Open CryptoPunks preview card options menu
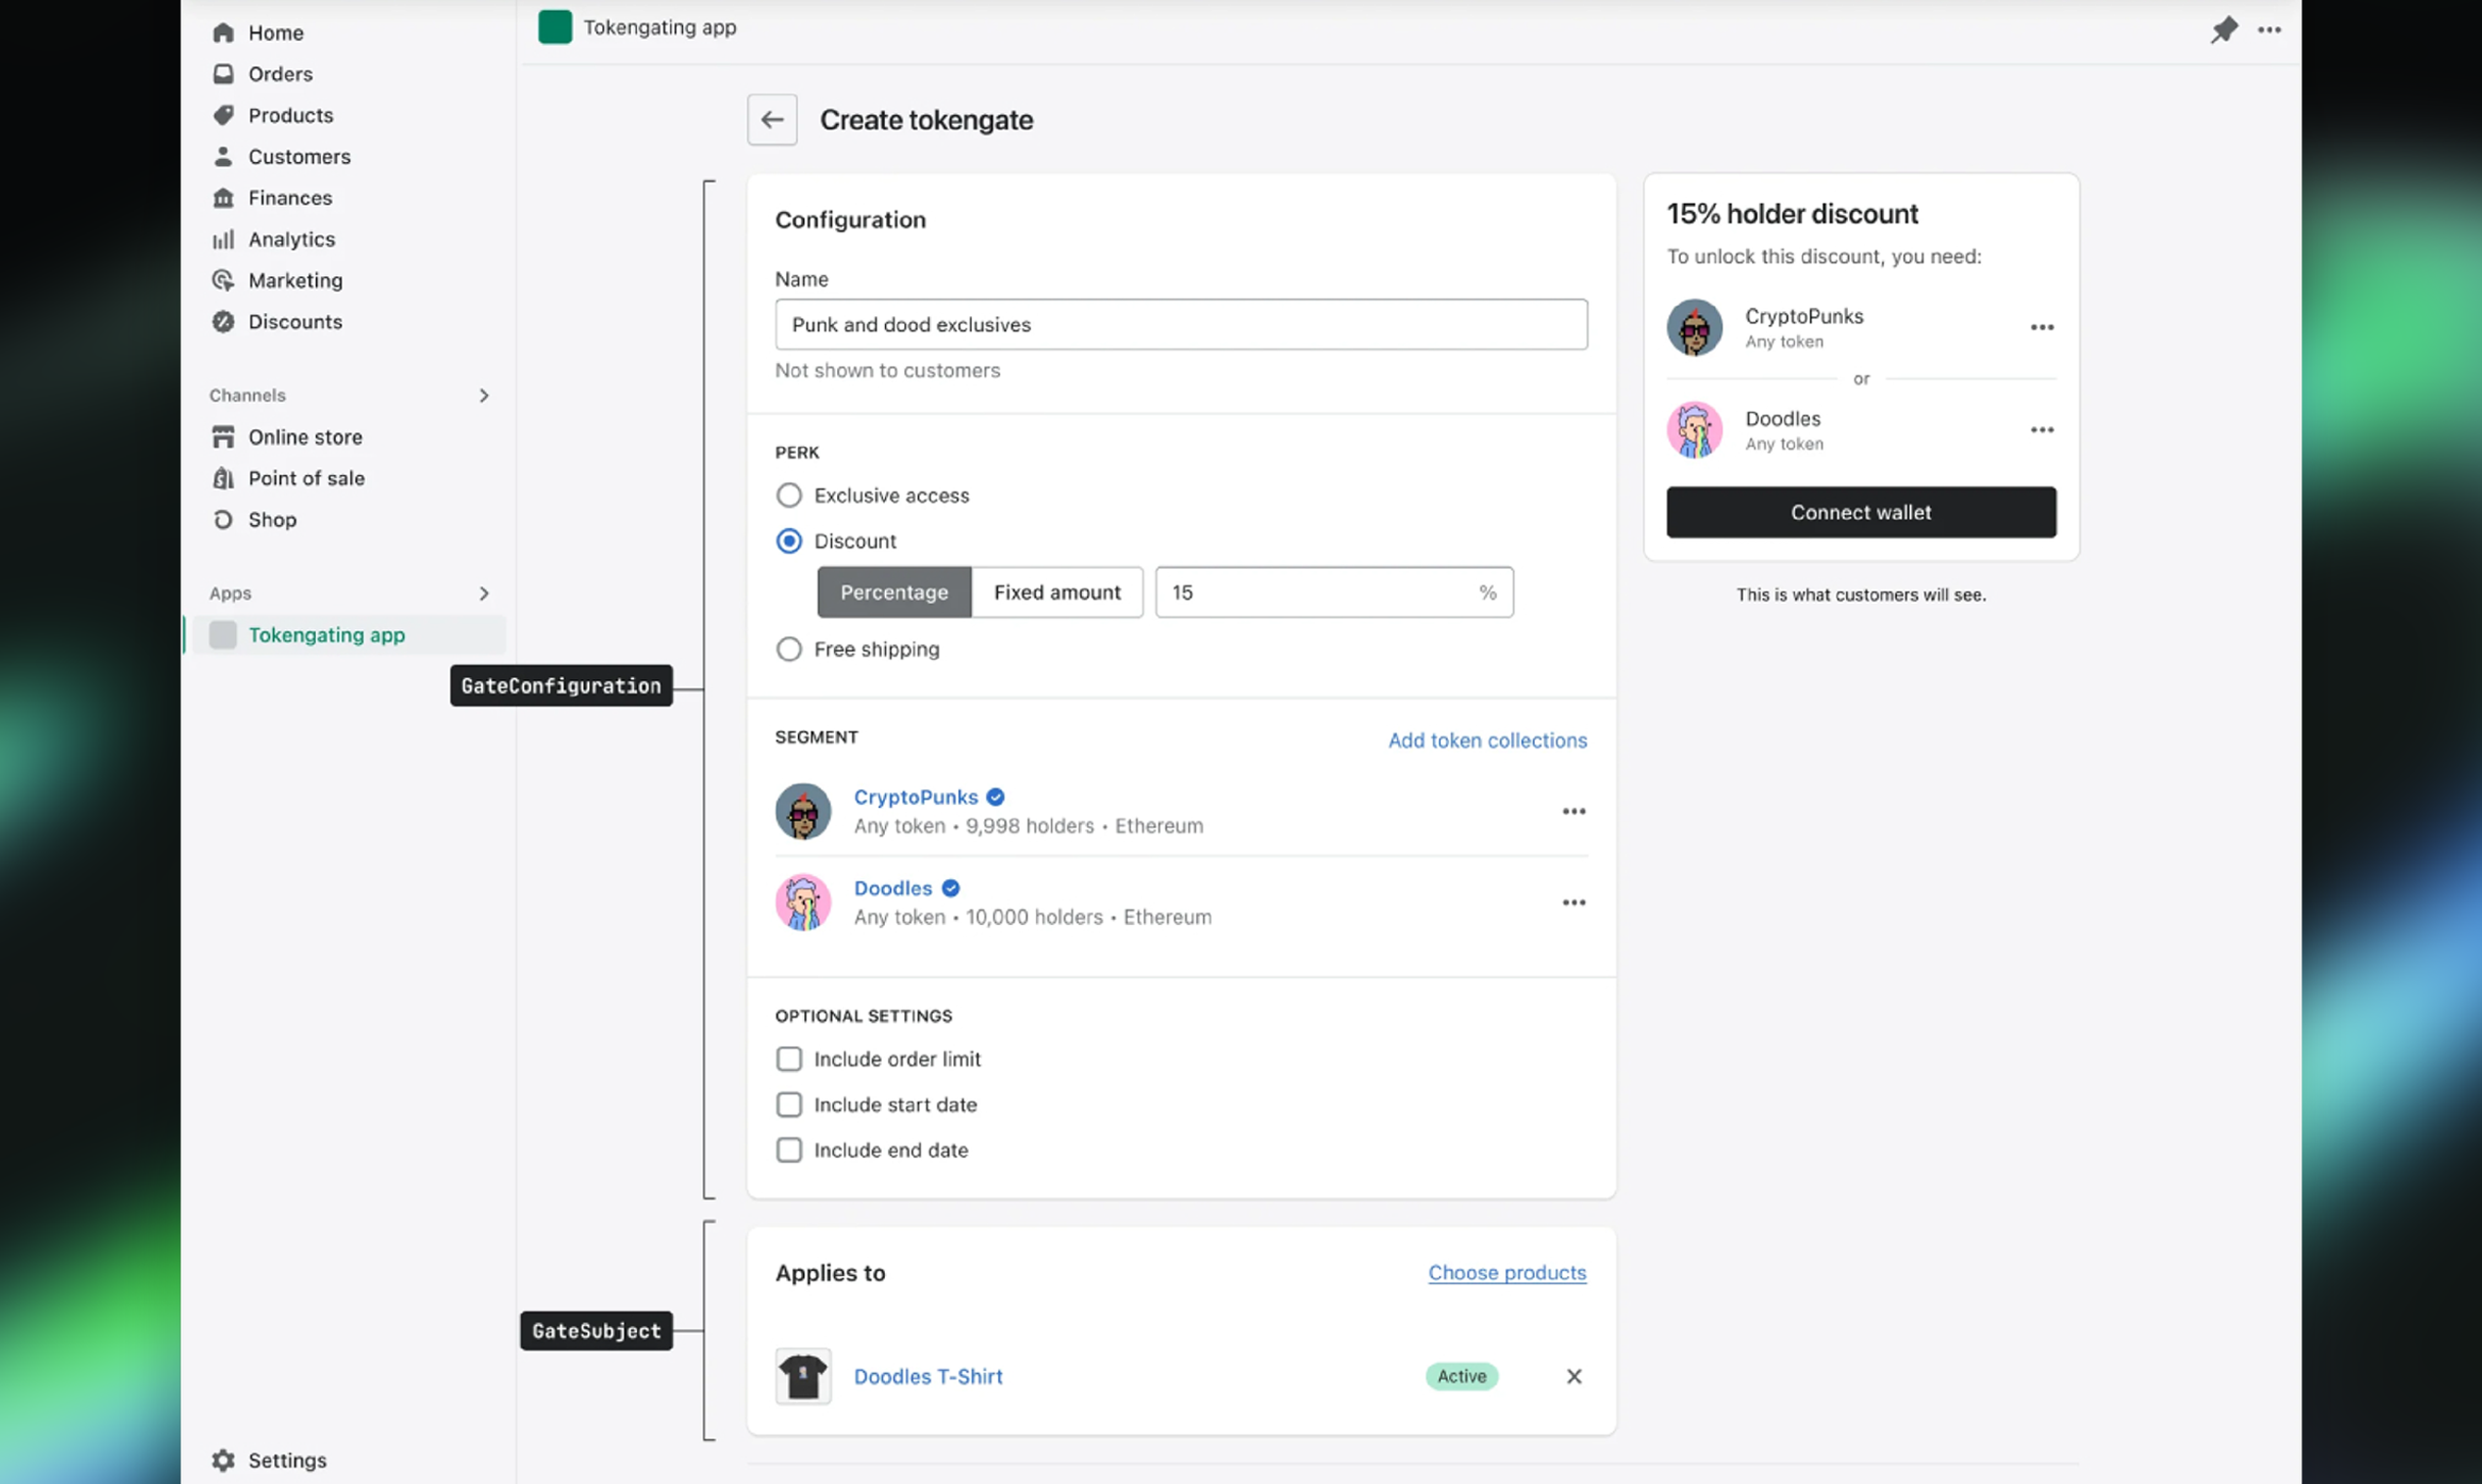The image size is (2482, 1484). coord(2042,327)
